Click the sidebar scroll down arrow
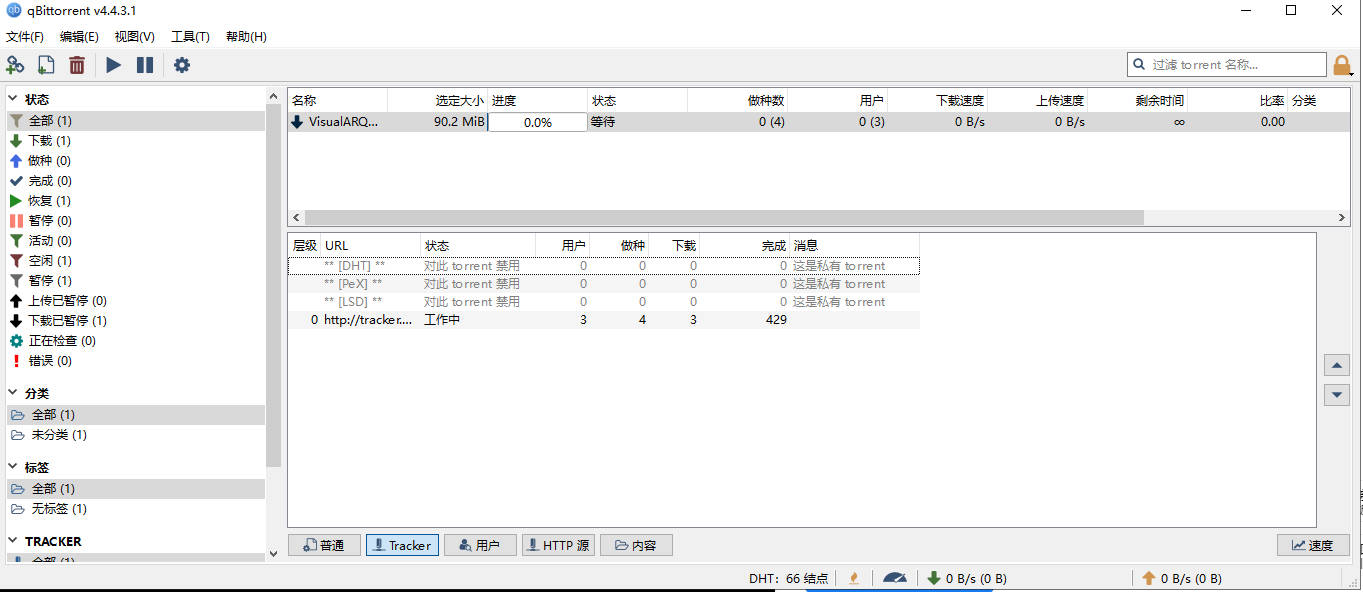This screenshot has width=1363, height=592. (x=274, y=552)
